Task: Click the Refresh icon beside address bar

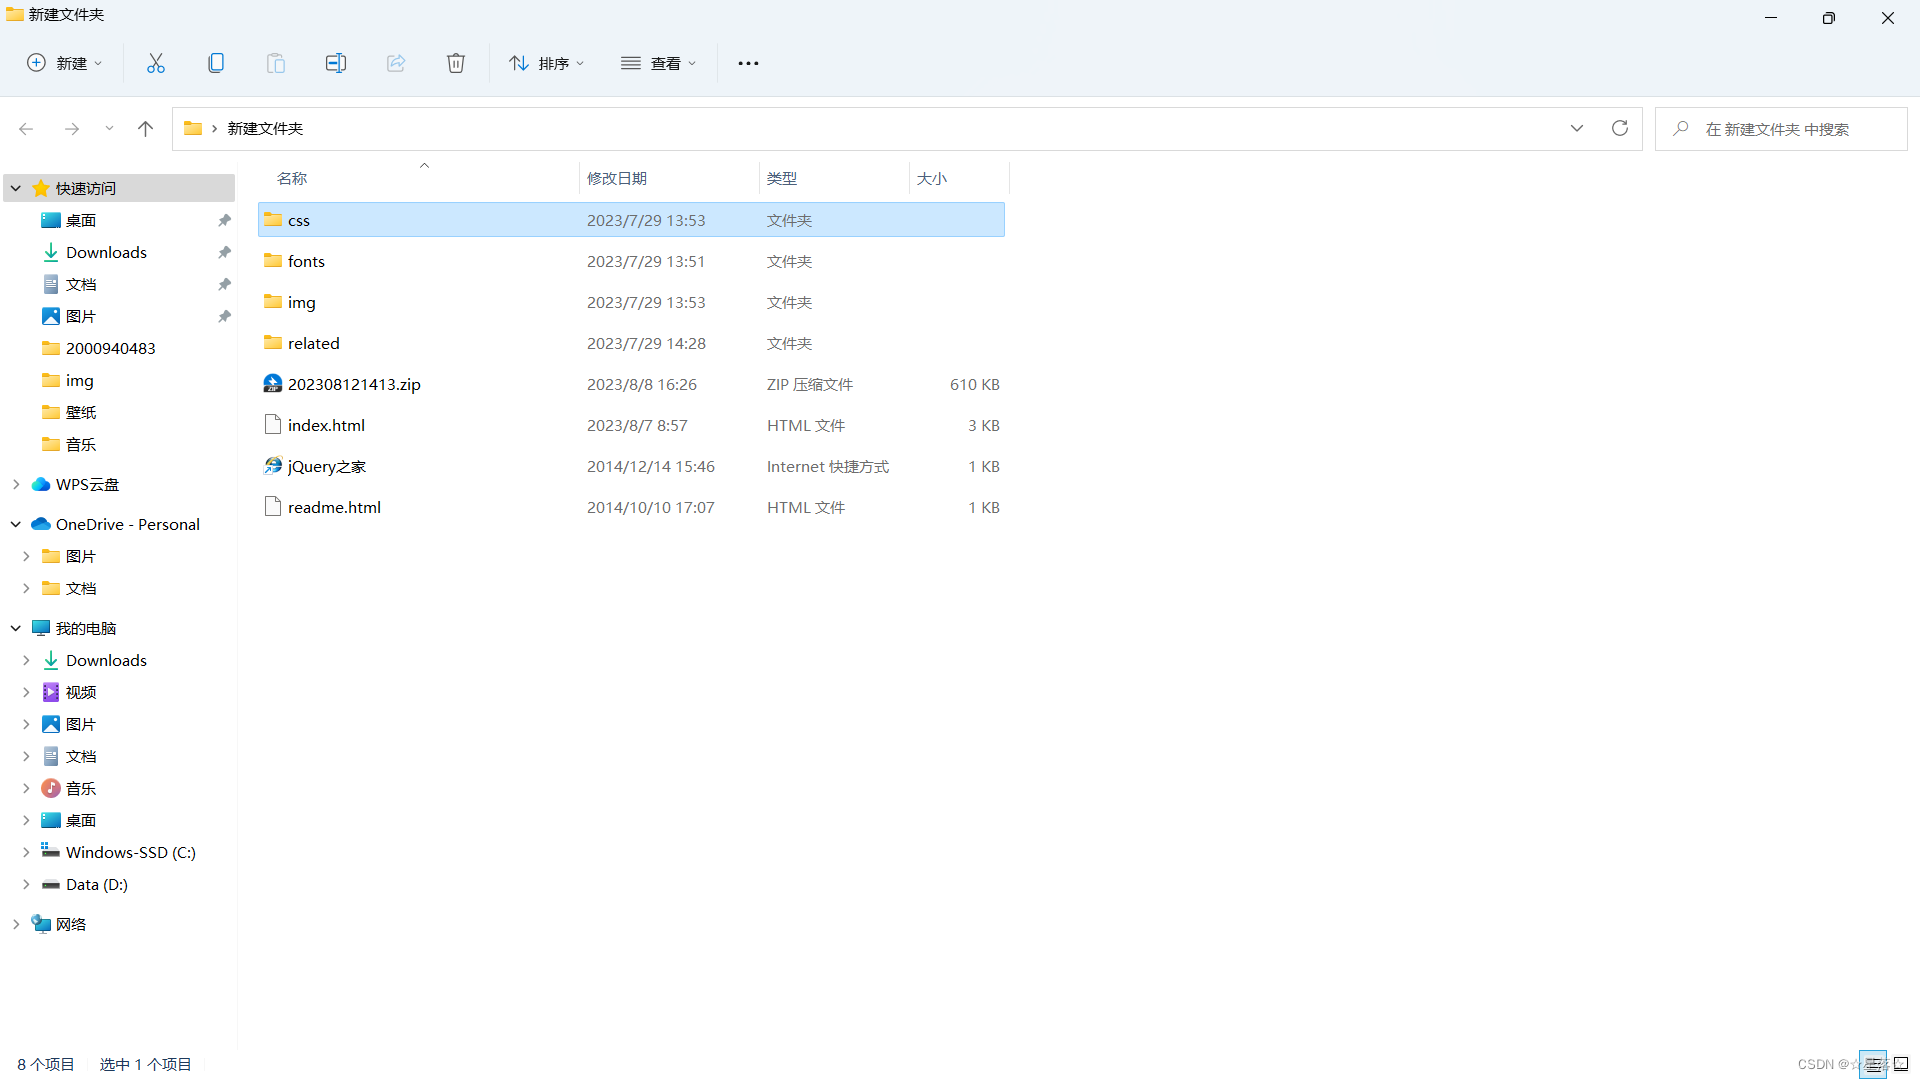Action: coord(1620,128)
